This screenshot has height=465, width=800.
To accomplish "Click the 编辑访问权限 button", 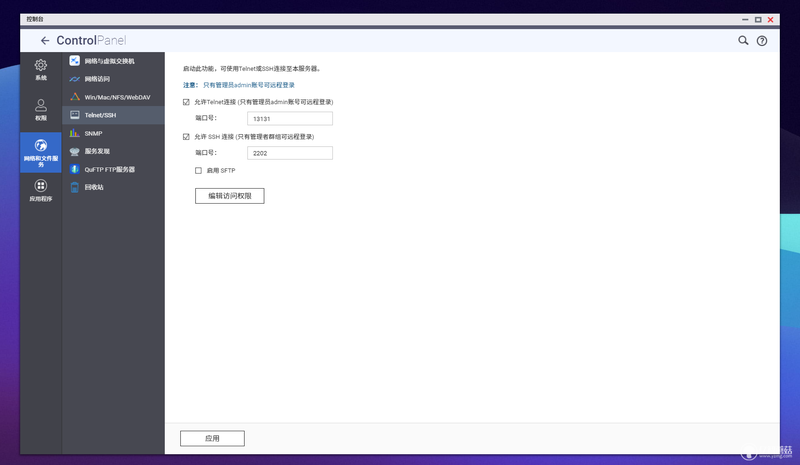I will point(230,196).
